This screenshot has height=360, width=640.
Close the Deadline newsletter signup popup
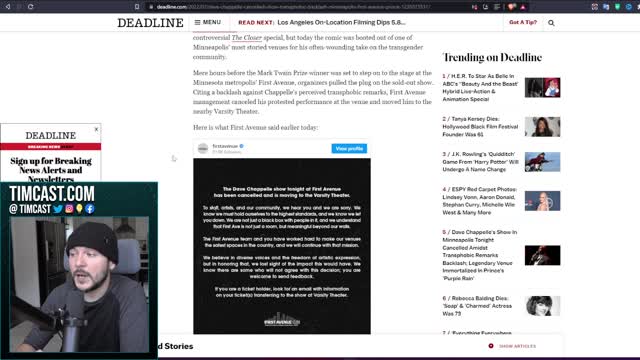(96, 129)
